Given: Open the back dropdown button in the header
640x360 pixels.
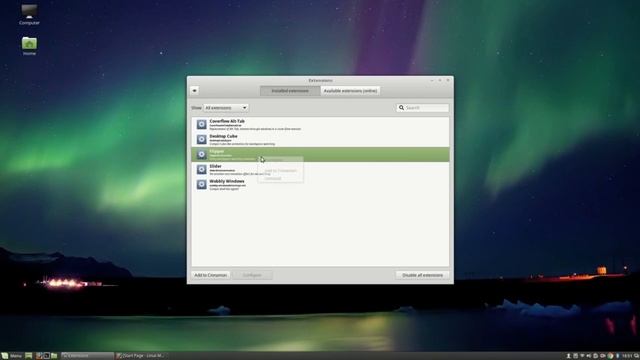Looking at the screenshot, I should pyautogui.click(x=195, y=91).
